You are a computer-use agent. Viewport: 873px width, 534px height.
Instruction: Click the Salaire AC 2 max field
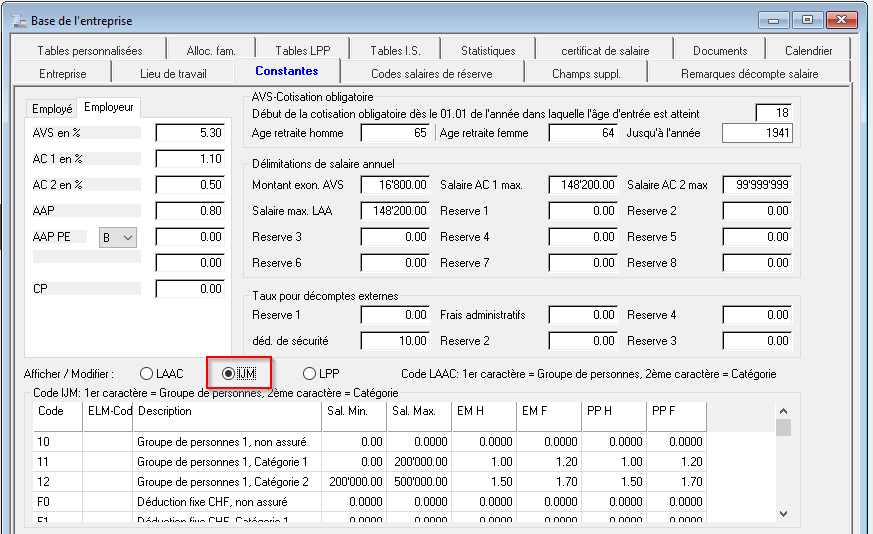coord(757,185)
